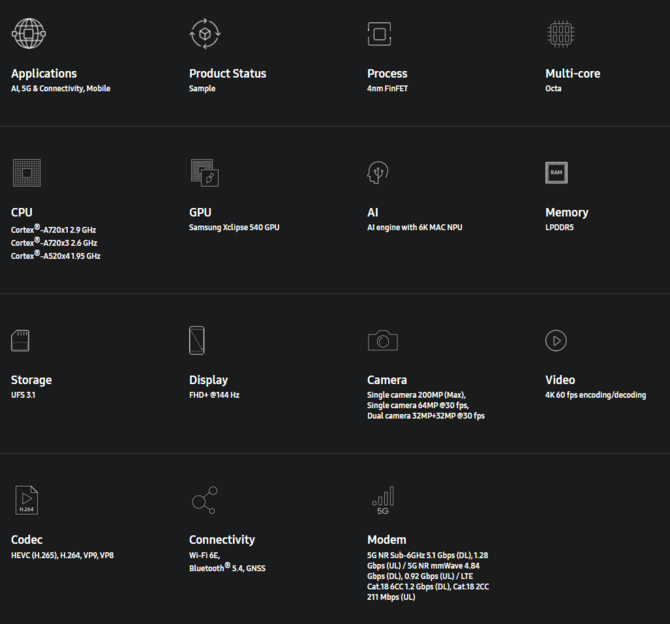670x624 pixels.
Task: Click the Samsung Xclipse 540 GPU text
Action: pos(234,227)
